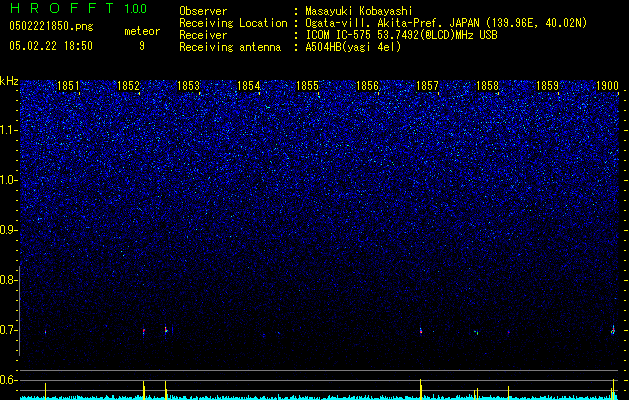Click the ICOM IC-575 receiver text
This screenshot has width=629, height=400.
[x=401, y=35]
